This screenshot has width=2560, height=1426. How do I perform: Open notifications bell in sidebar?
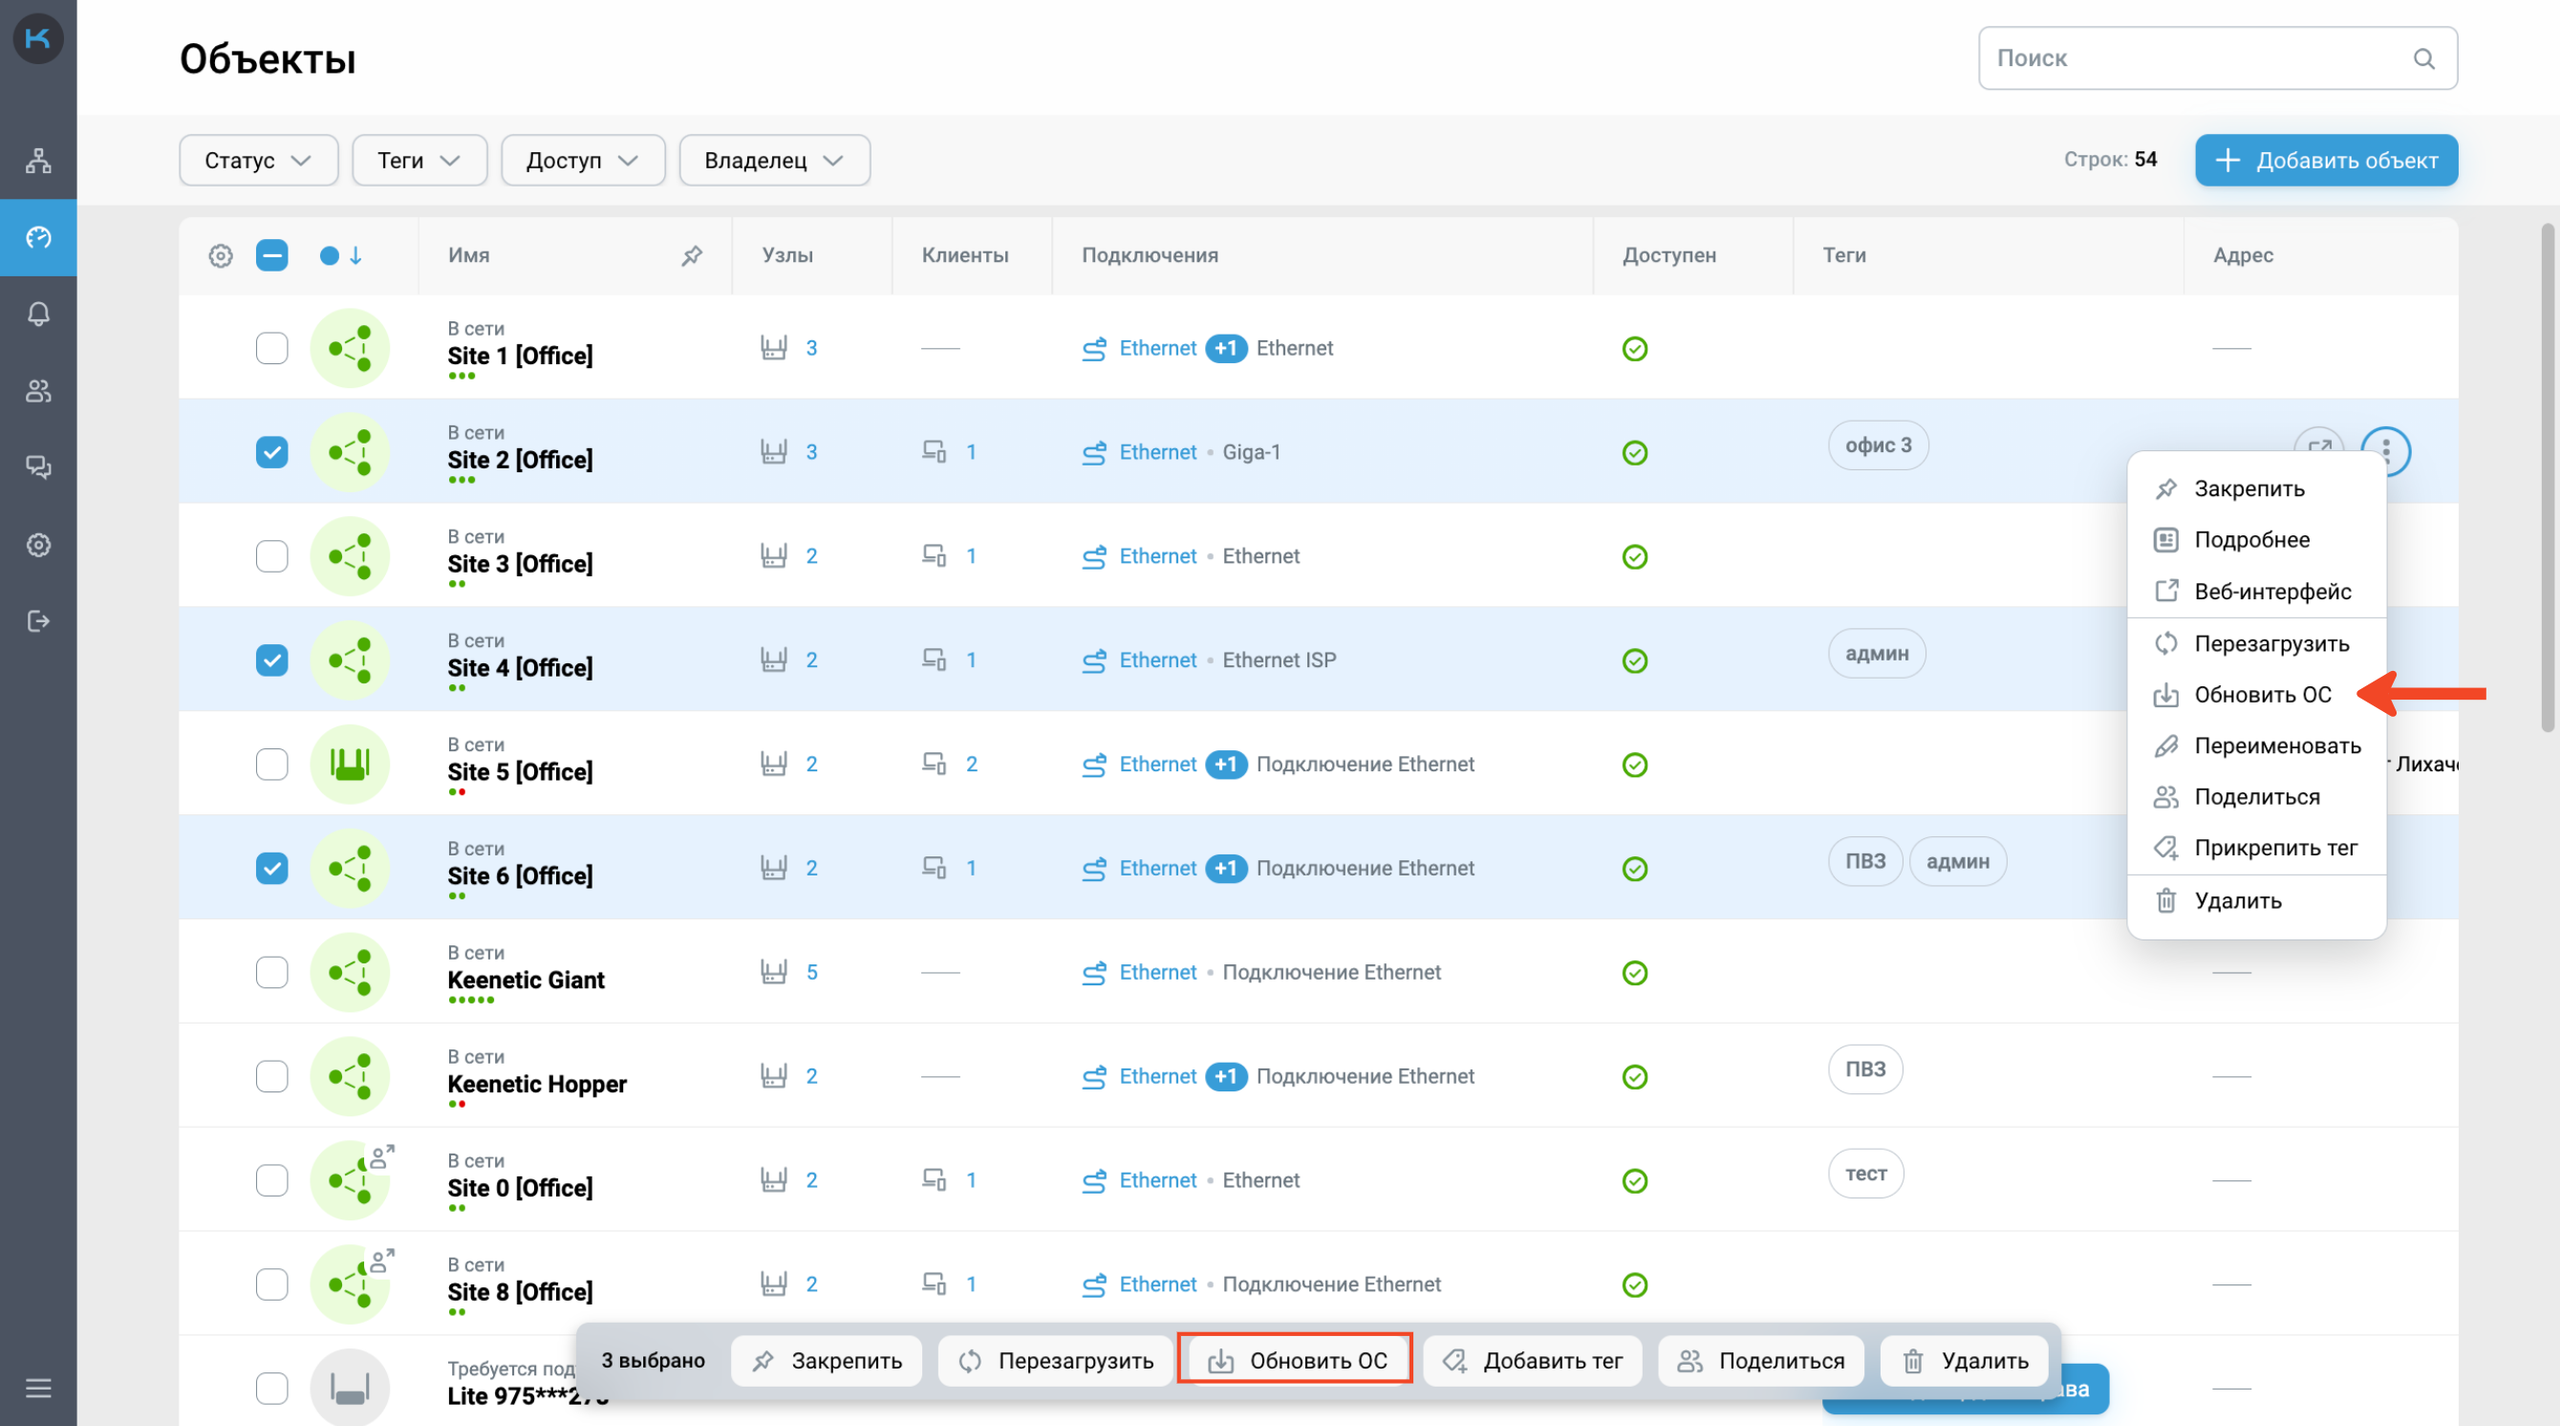pos(38,314)
